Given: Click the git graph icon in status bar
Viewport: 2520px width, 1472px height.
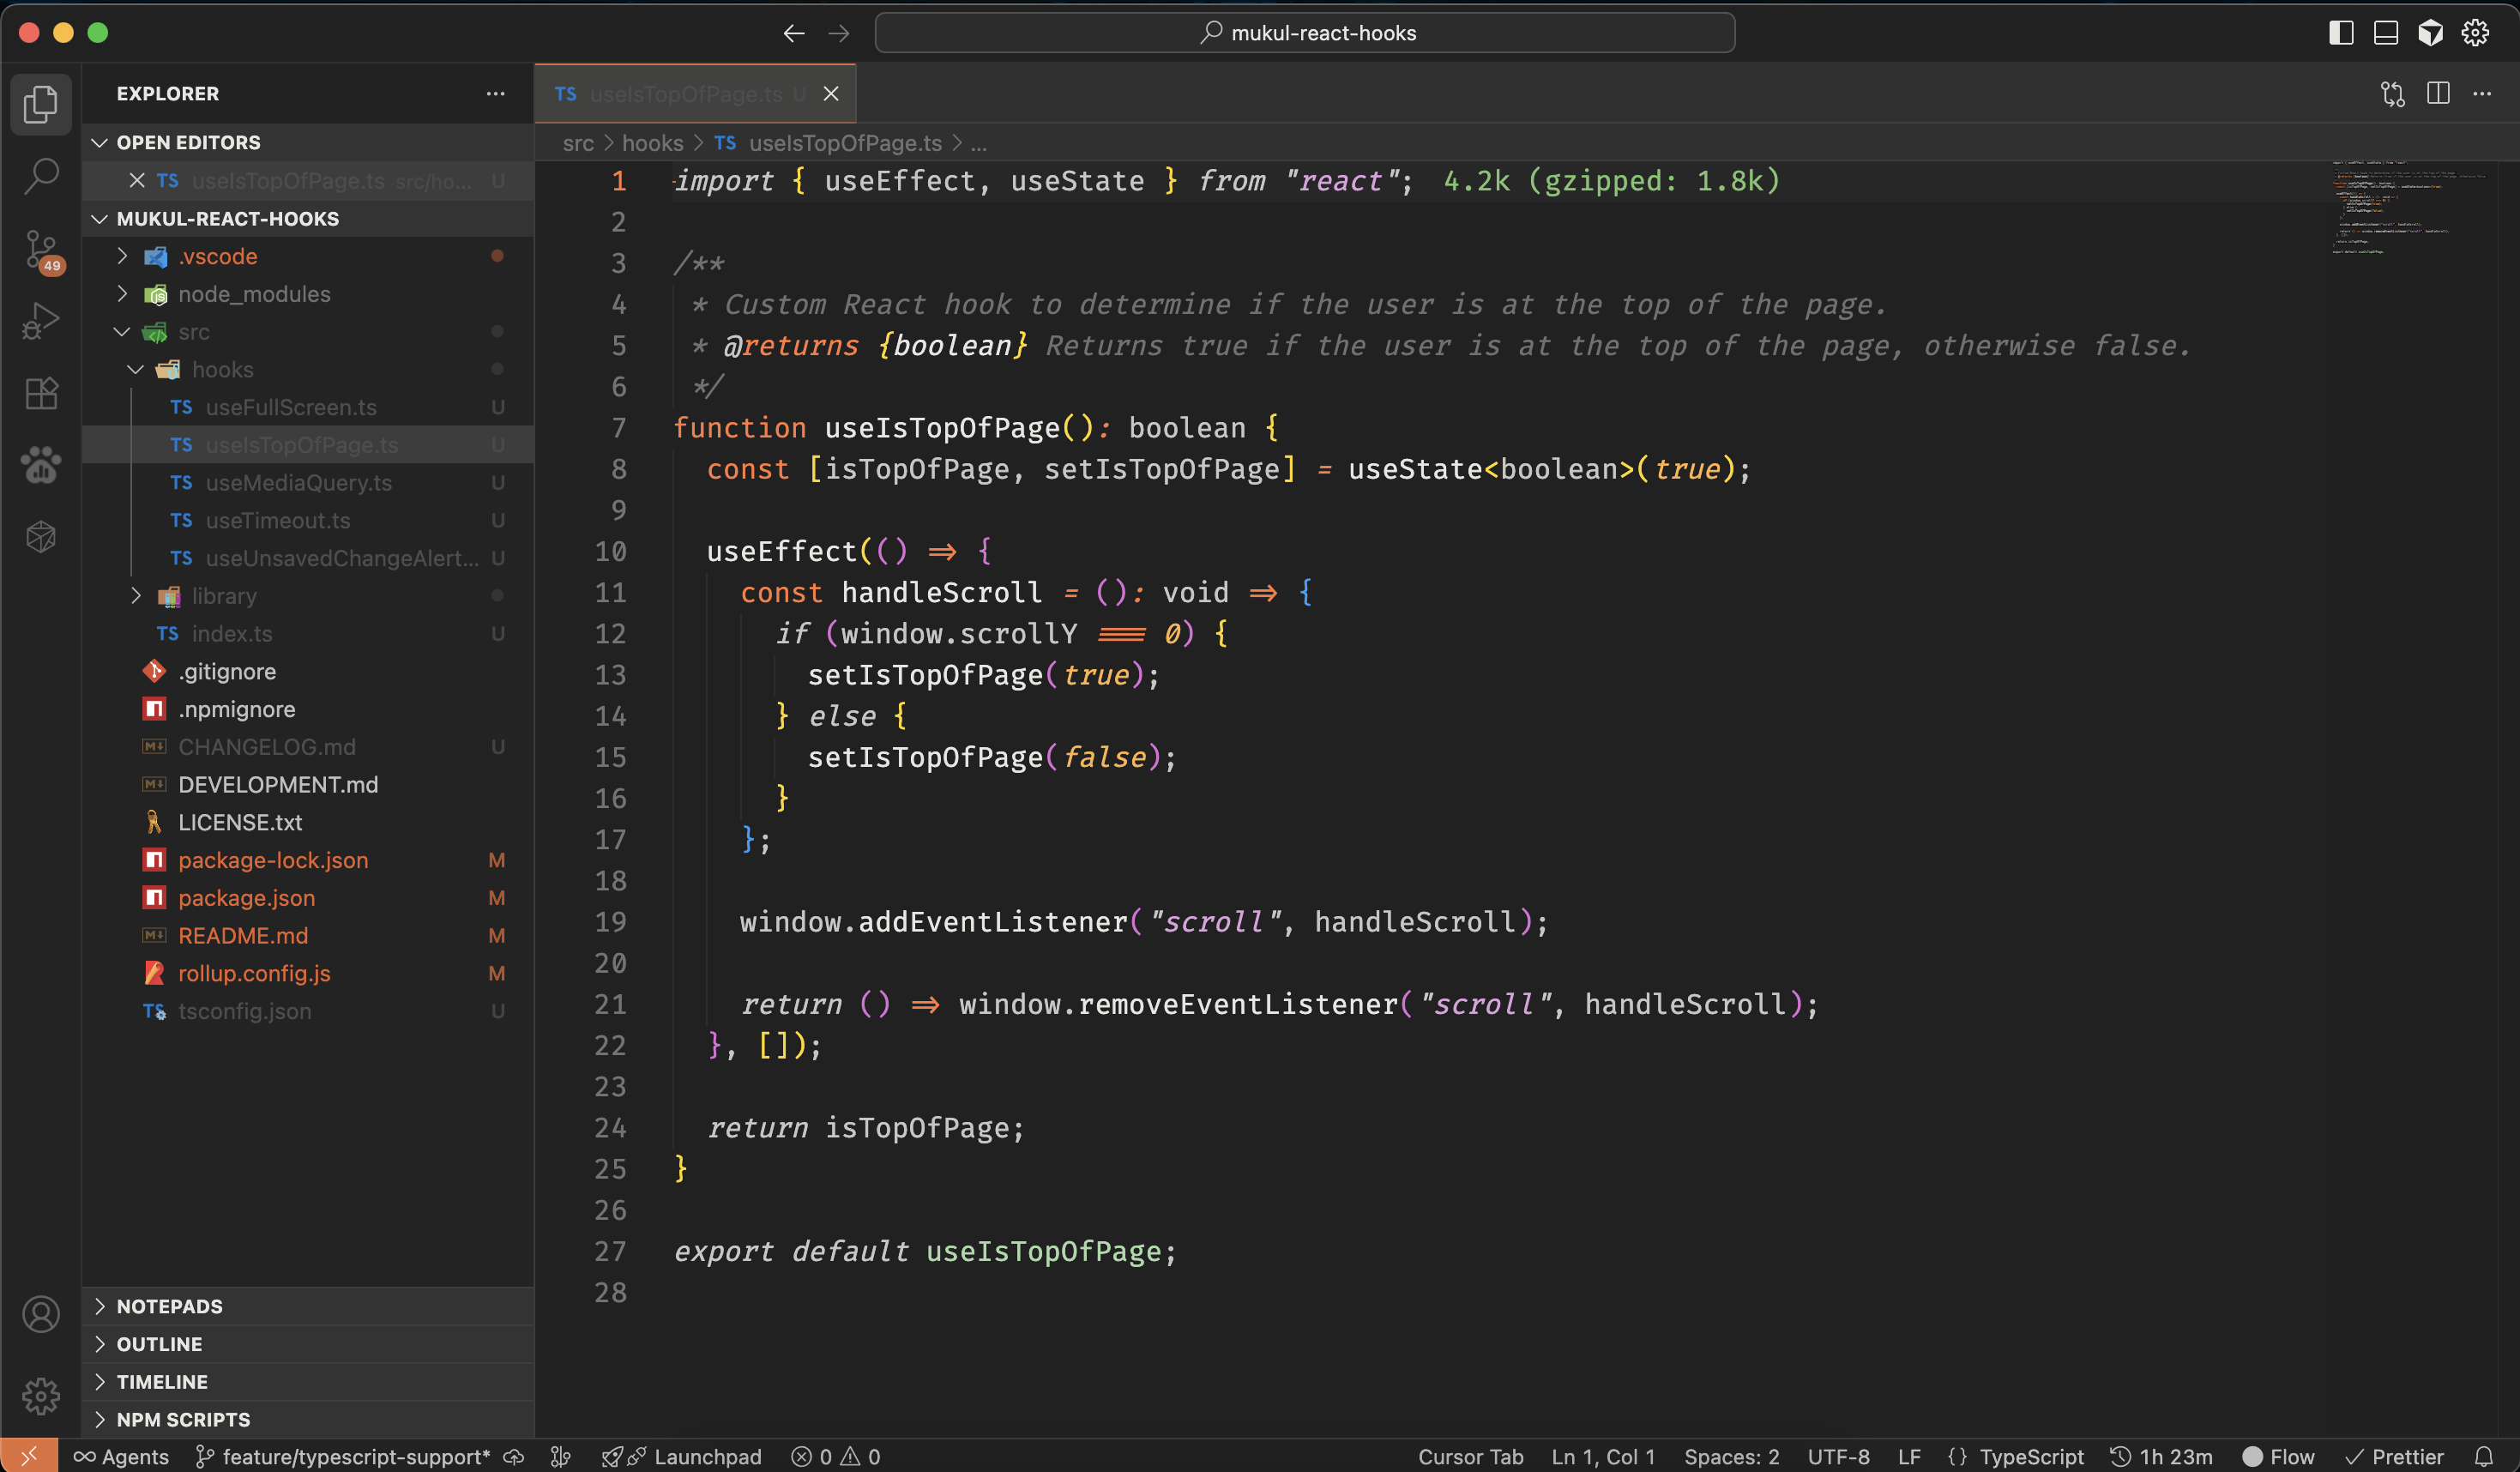Looking at the screenshot, I should click(561, 1456).
